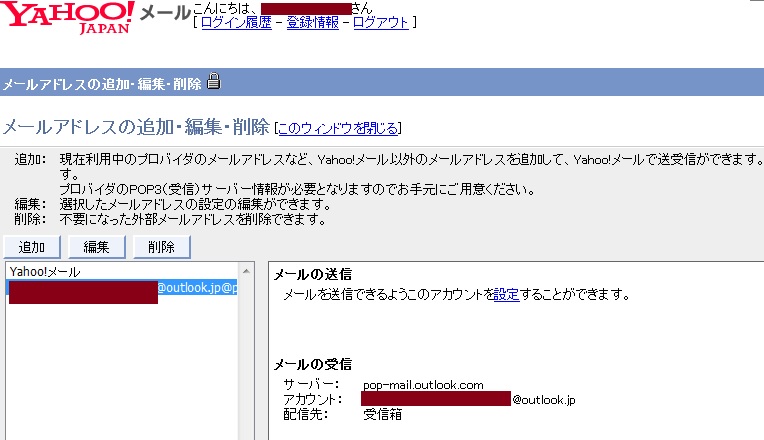Click the 配信先: label
This screenshot has height=440, width=764.
click(306, 414)
